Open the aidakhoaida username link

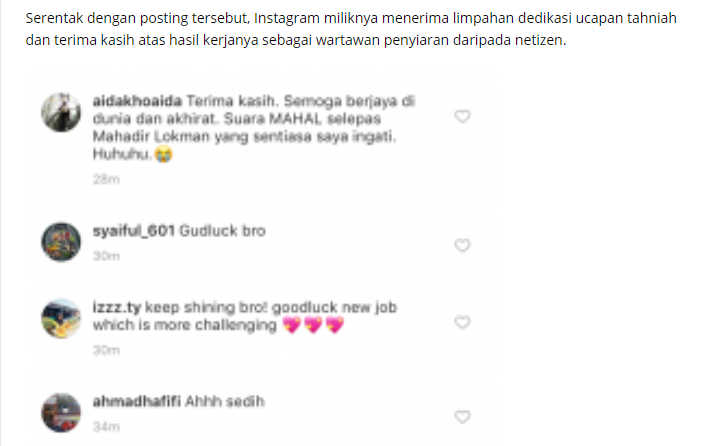(137, 101)
